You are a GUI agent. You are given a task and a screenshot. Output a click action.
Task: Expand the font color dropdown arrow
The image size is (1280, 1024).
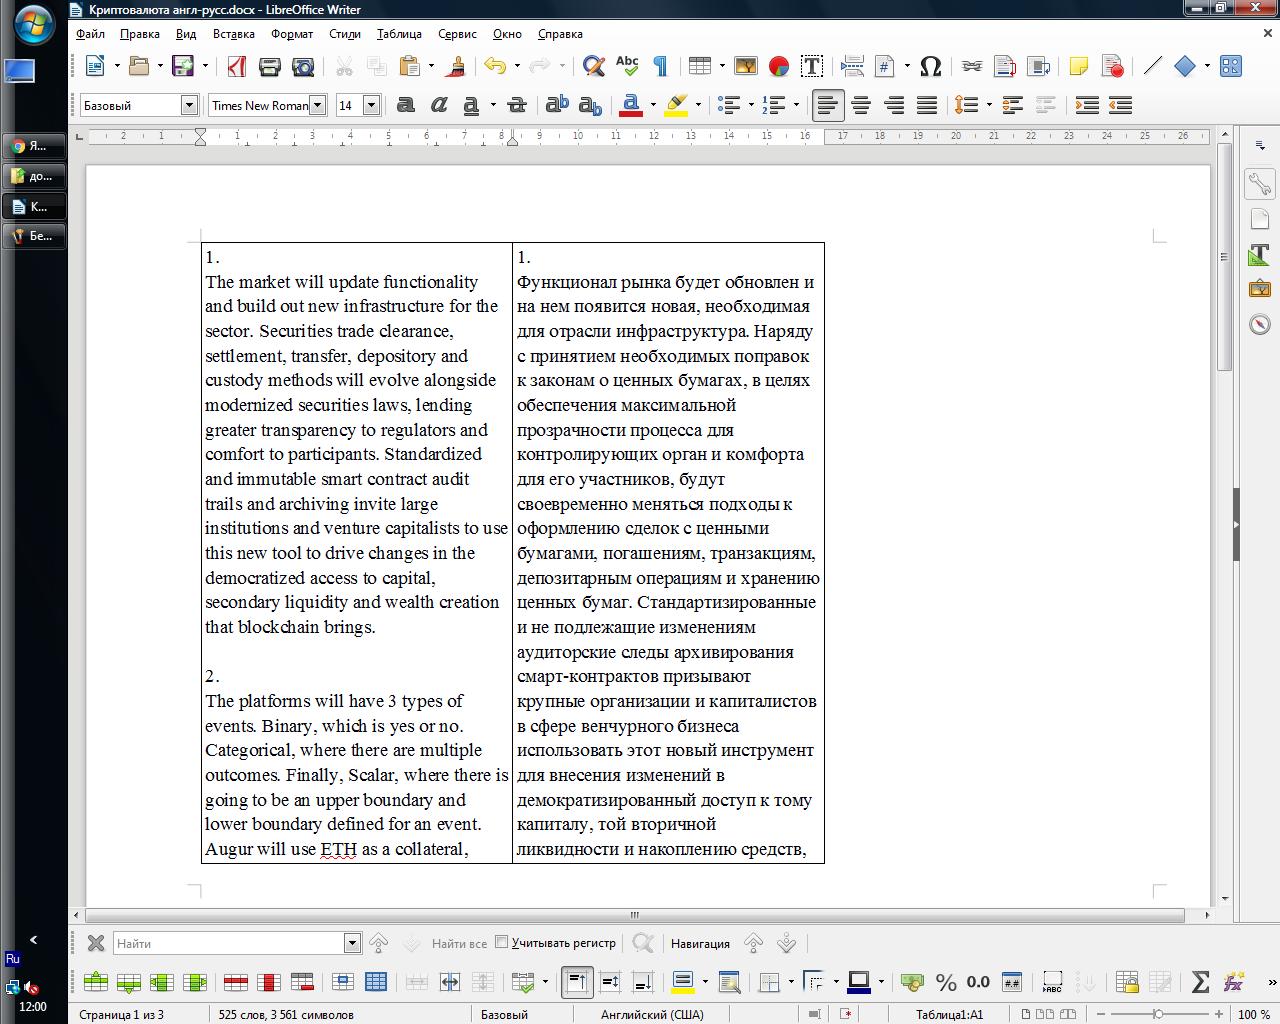[652, 105]
